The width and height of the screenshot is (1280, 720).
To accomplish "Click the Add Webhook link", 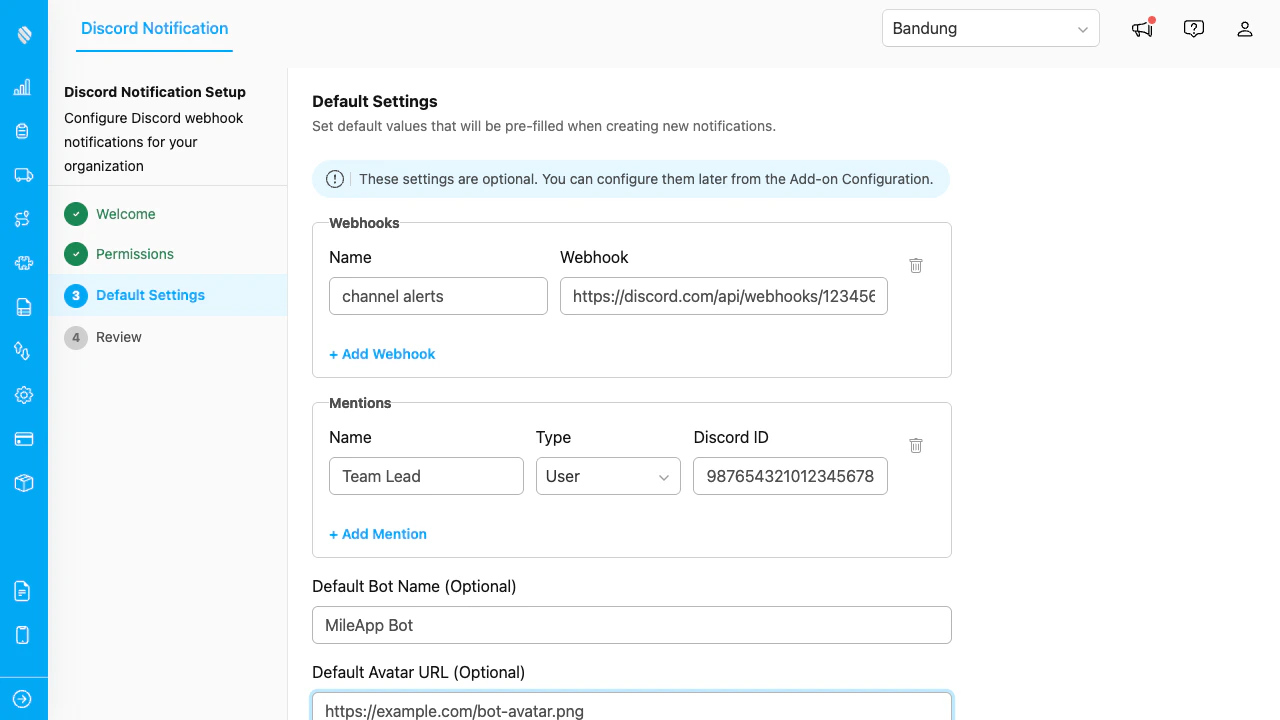I will click(382, 354).
